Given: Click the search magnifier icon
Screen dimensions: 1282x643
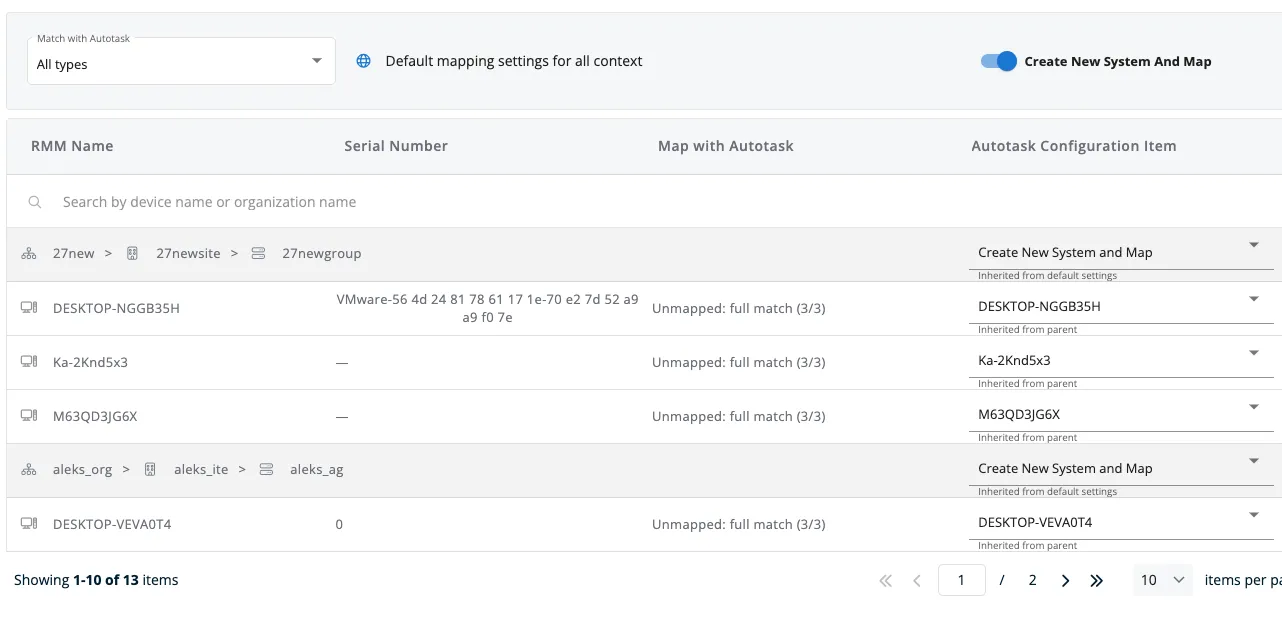Looking at the screenshot, I should pos(35,202).
